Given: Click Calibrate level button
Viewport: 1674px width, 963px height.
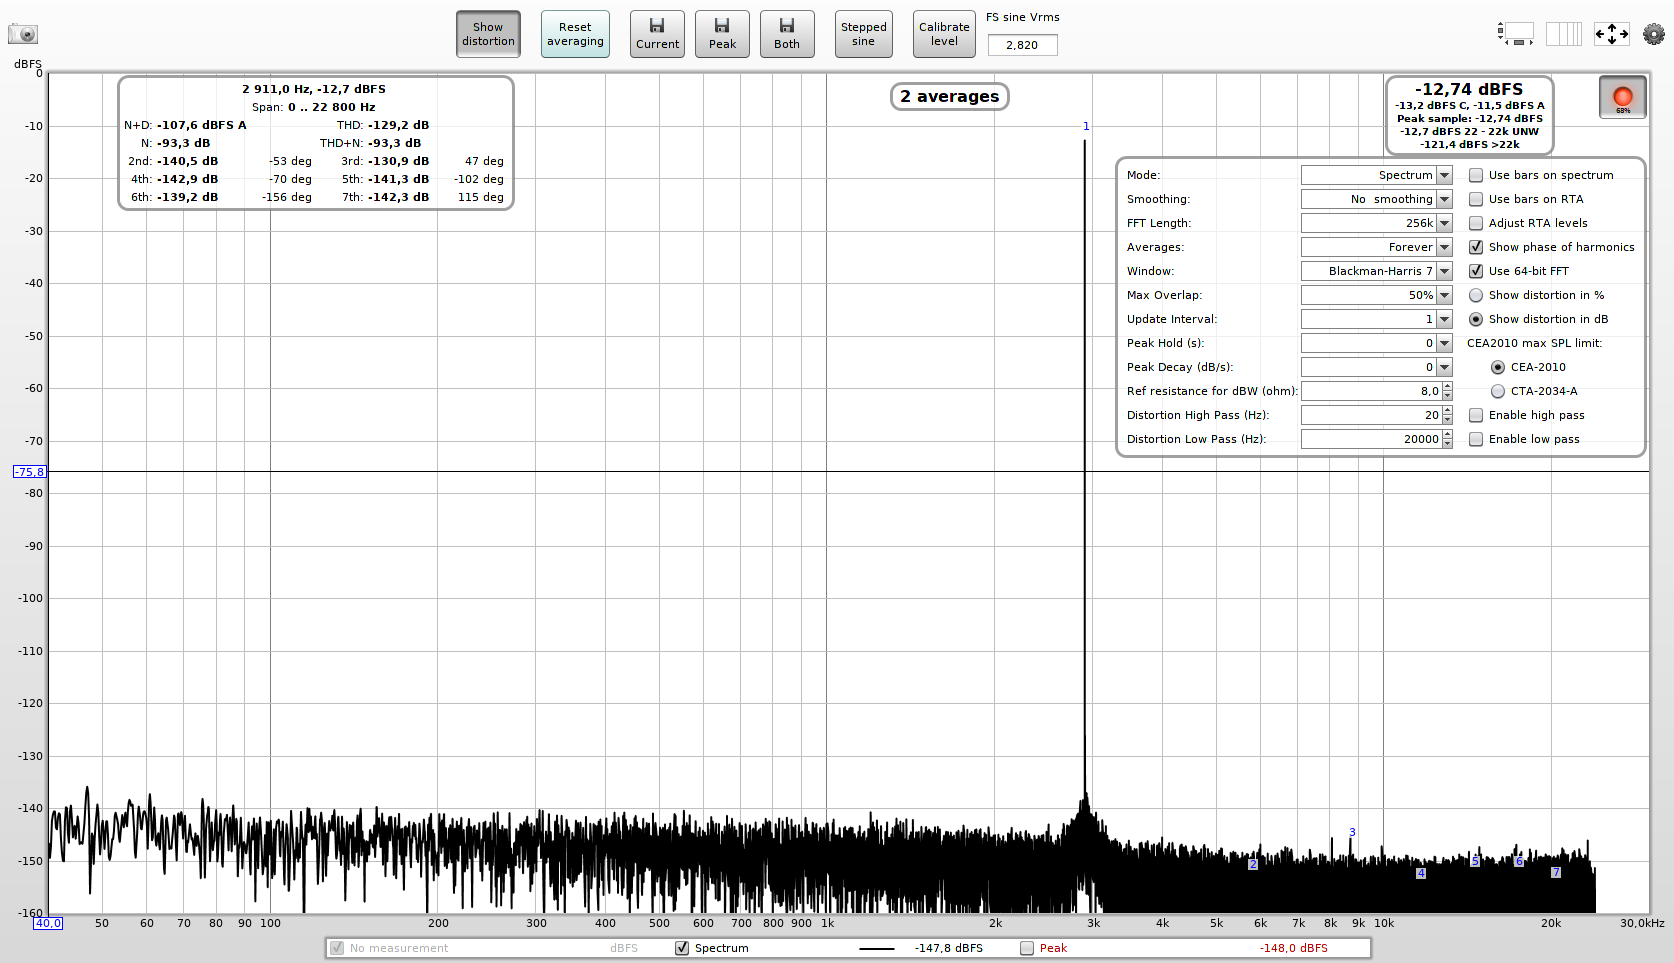Looking at the screenshot, I should point(944,34).
